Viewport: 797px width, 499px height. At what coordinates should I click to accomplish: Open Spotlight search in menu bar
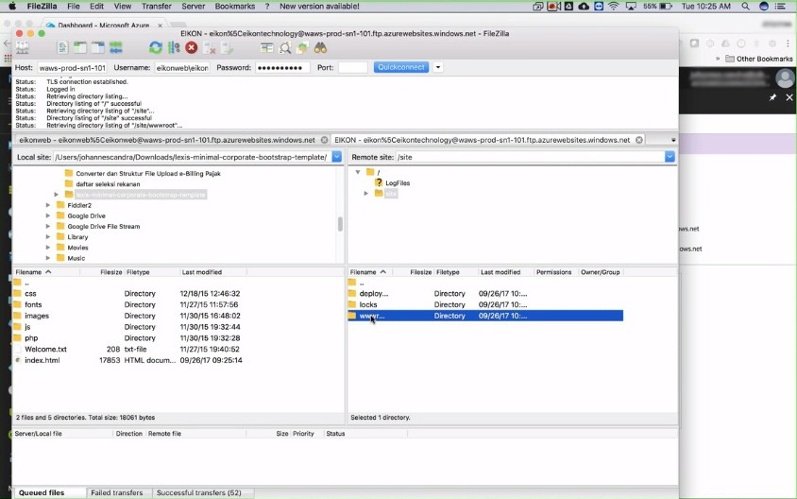pyautogui.click(x=745, y=6)
